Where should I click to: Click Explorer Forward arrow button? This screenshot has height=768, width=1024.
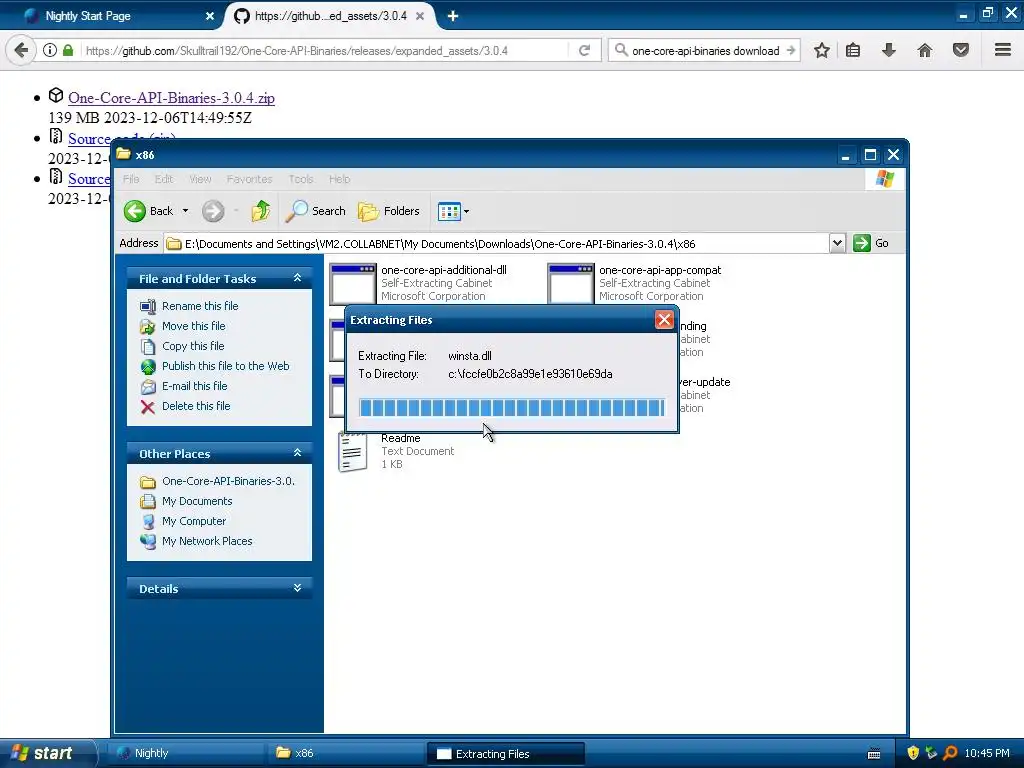point(213,211)
